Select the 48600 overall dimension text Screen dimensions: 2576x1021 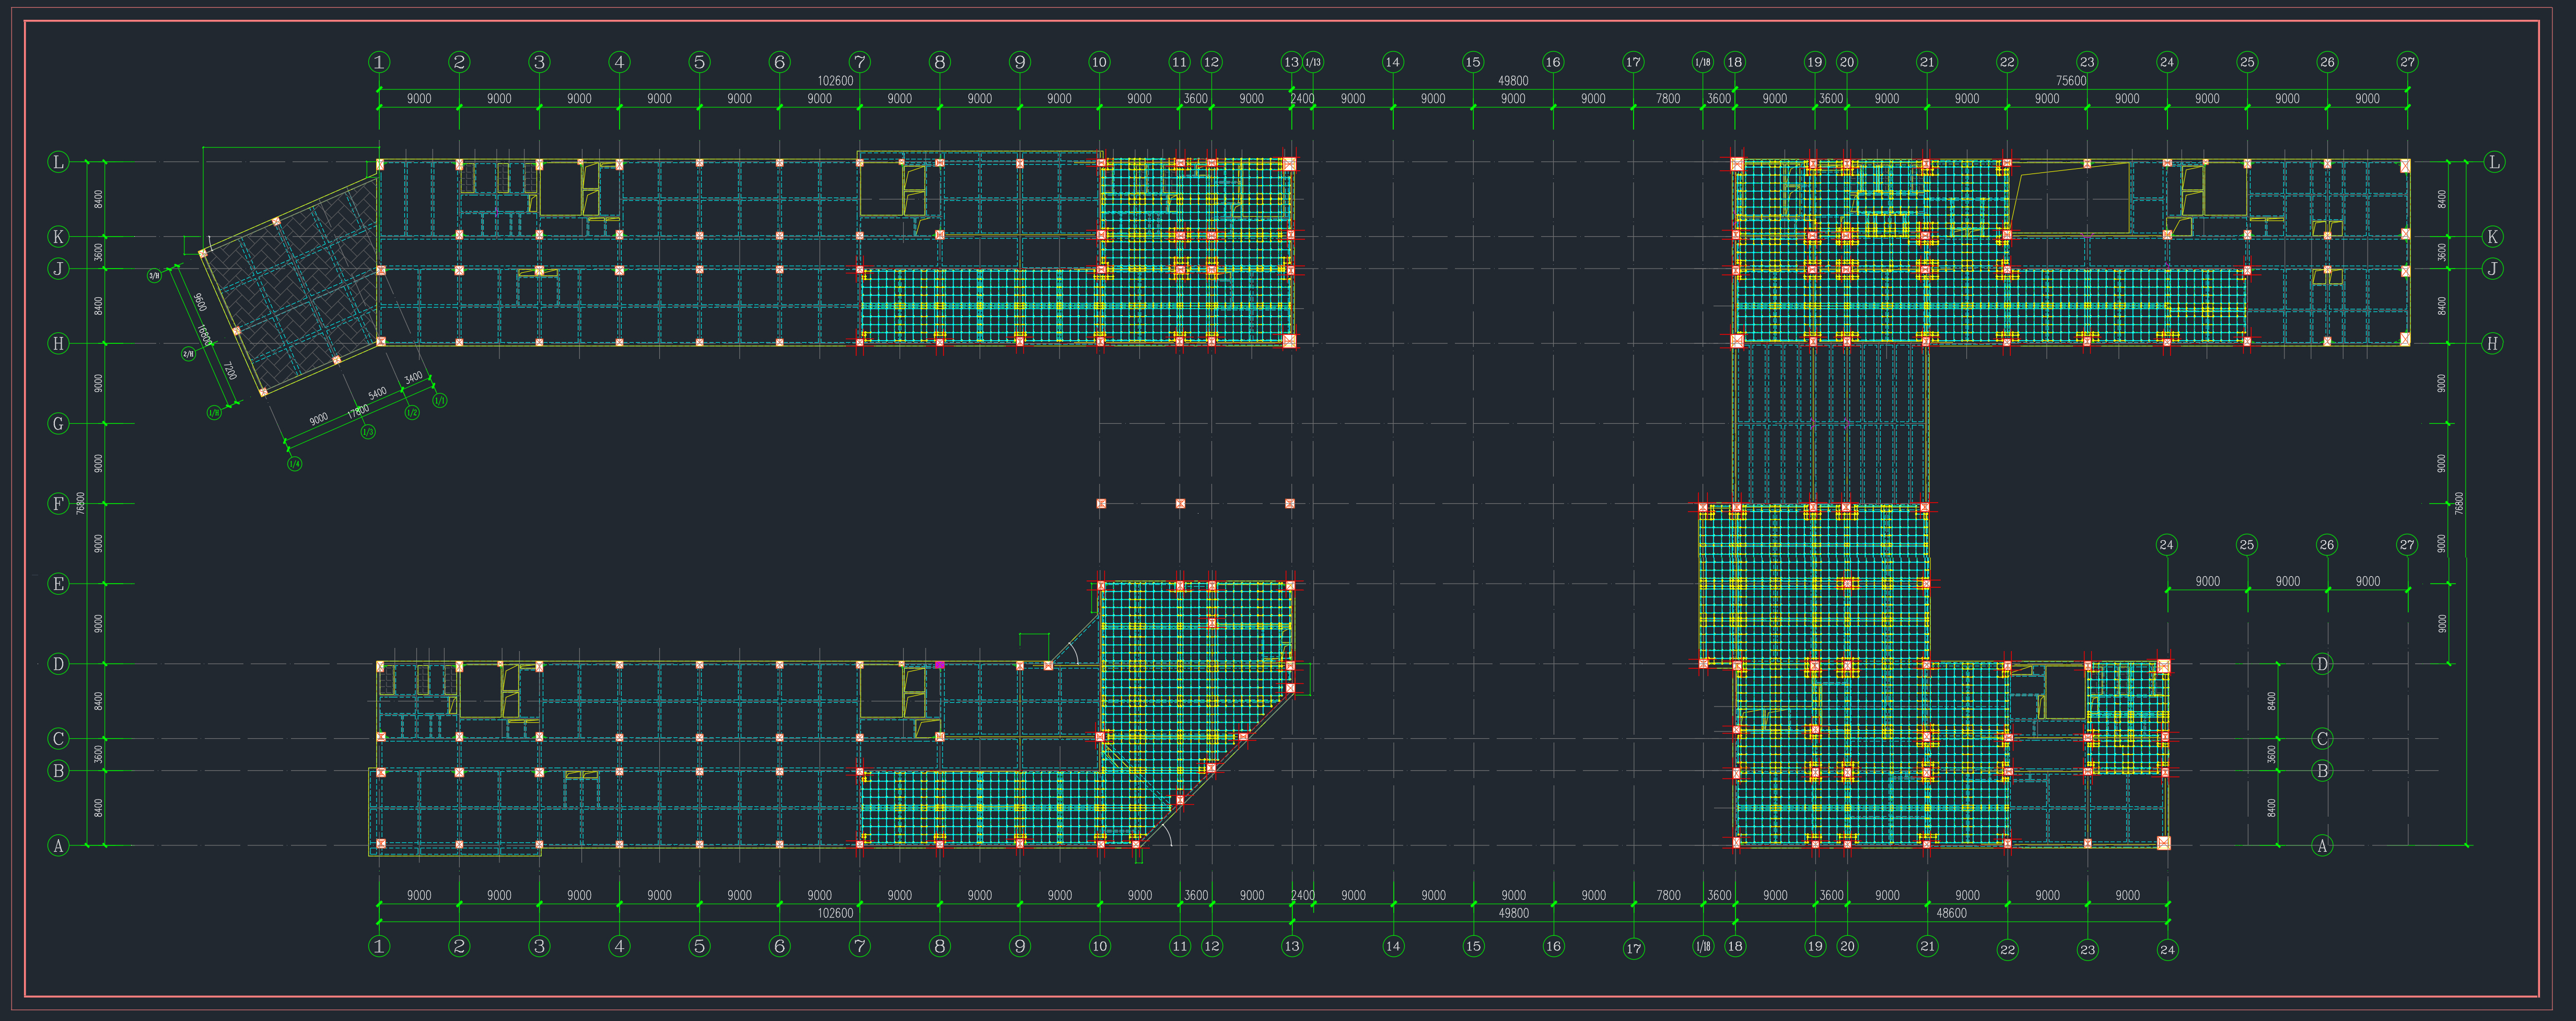pos(1951,913)
